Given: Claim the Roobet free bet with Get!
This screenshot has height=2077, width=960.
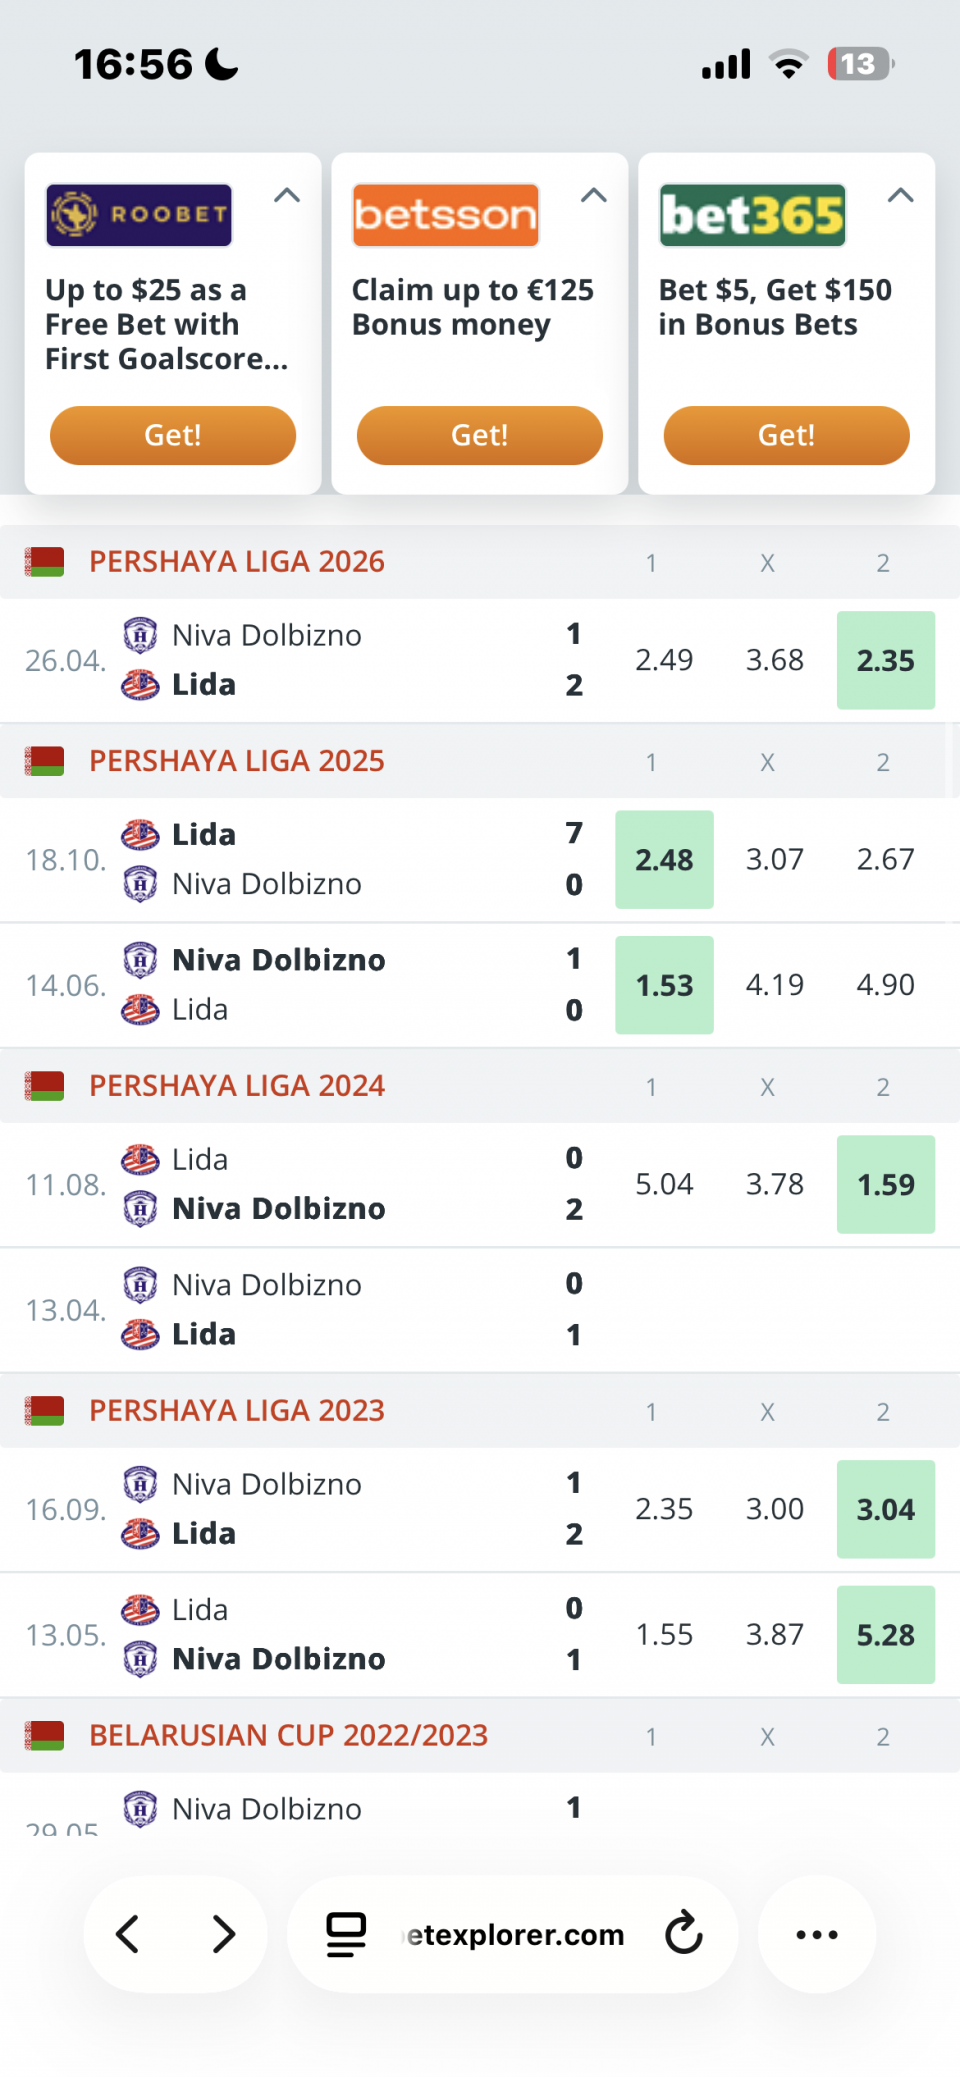Looking at the screenshot, I should [173, 435].
